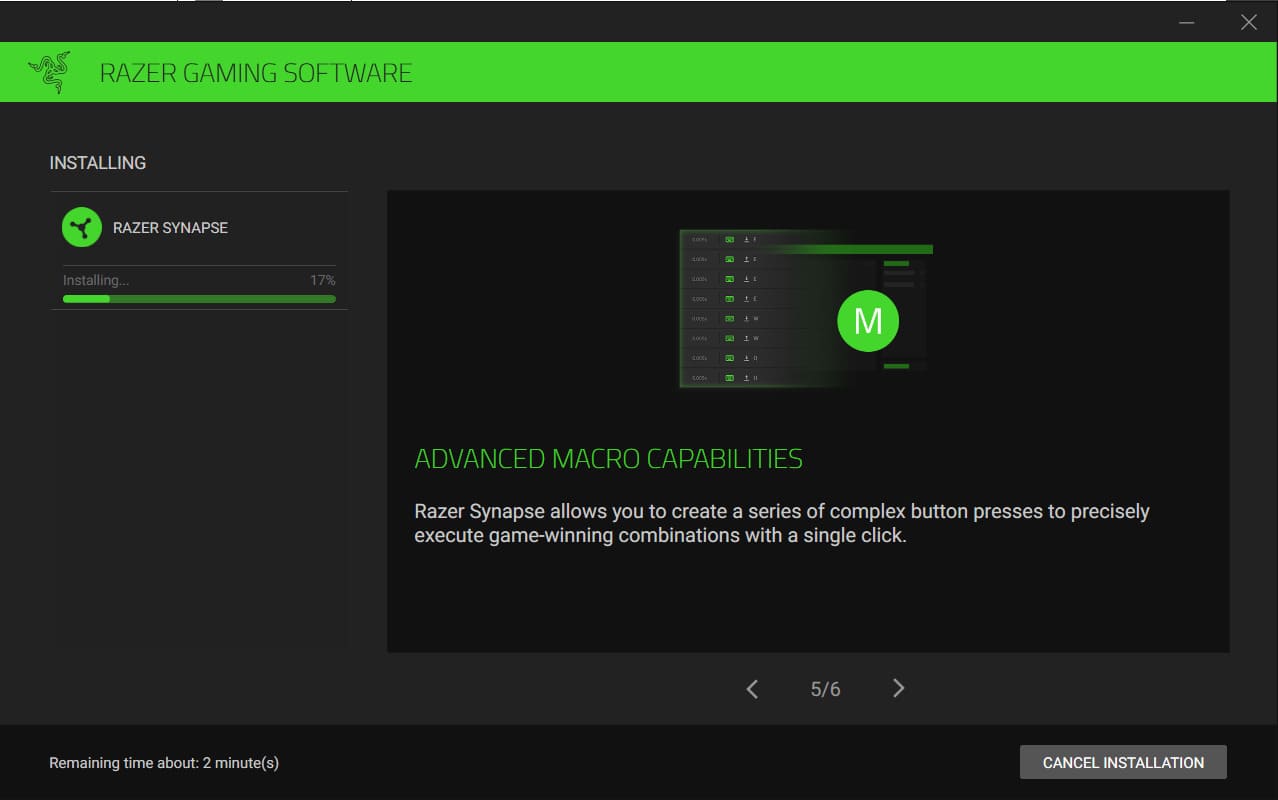Click the 5/6 slide counter
The image size is (1278, 800).
[x=826, y=689]
